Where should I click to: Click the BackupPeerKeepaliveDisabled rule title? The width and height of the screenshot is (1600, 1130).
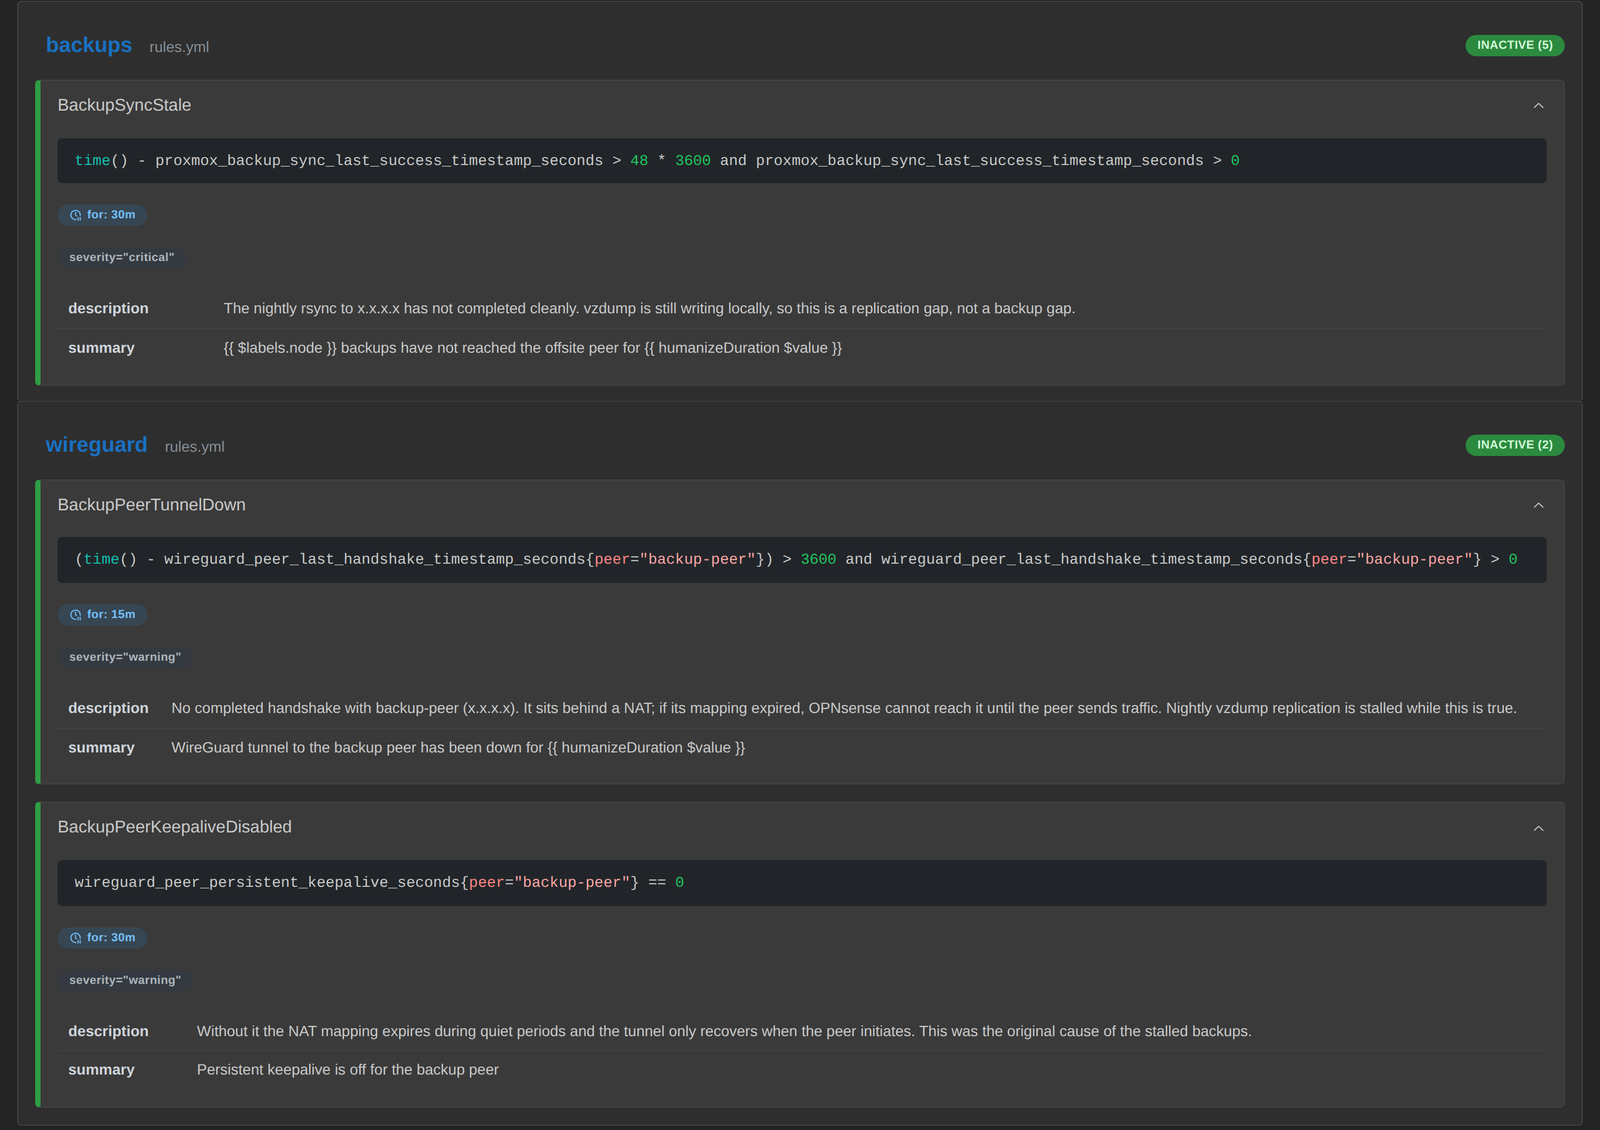coord(174,827)
